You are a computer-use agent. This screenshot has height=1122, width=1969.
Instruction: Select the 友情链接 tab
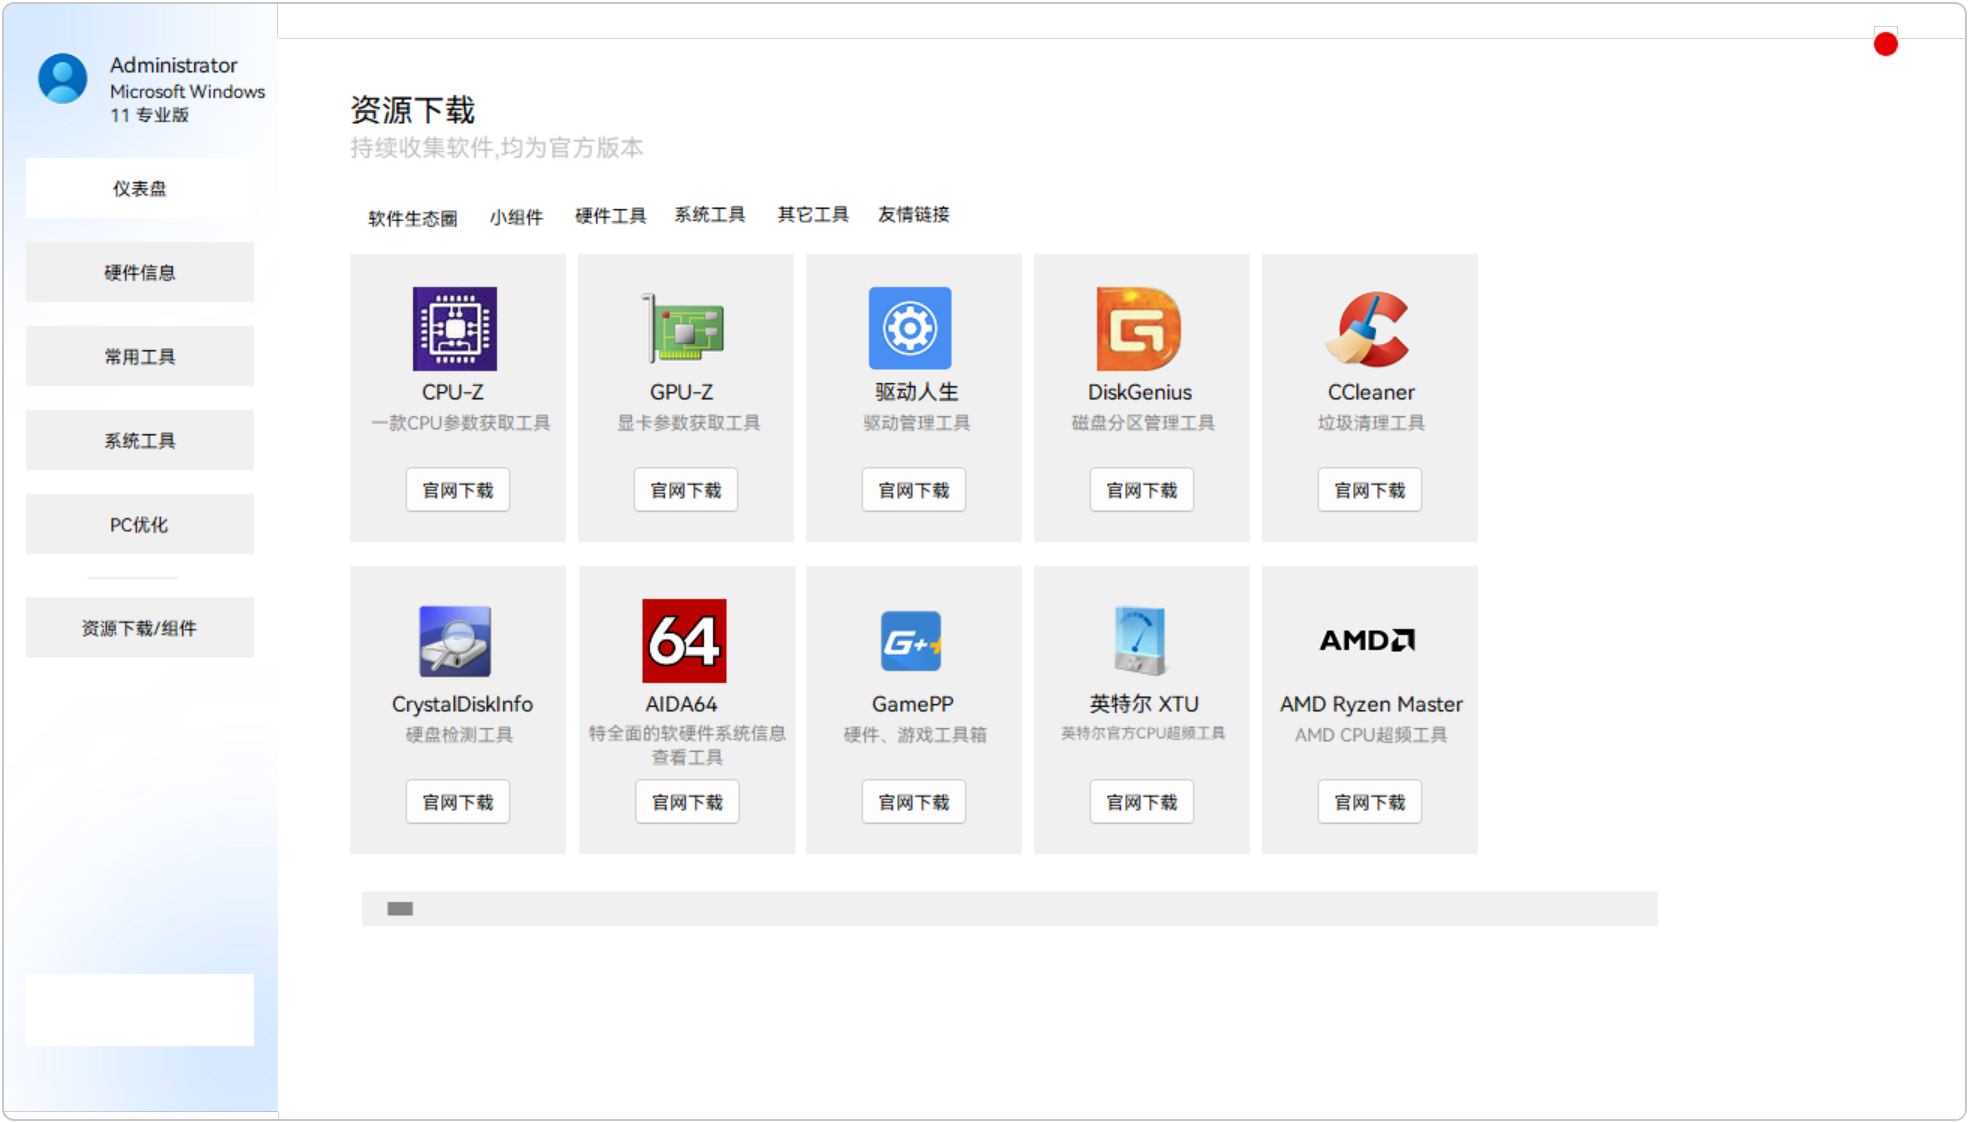(914, 215)
